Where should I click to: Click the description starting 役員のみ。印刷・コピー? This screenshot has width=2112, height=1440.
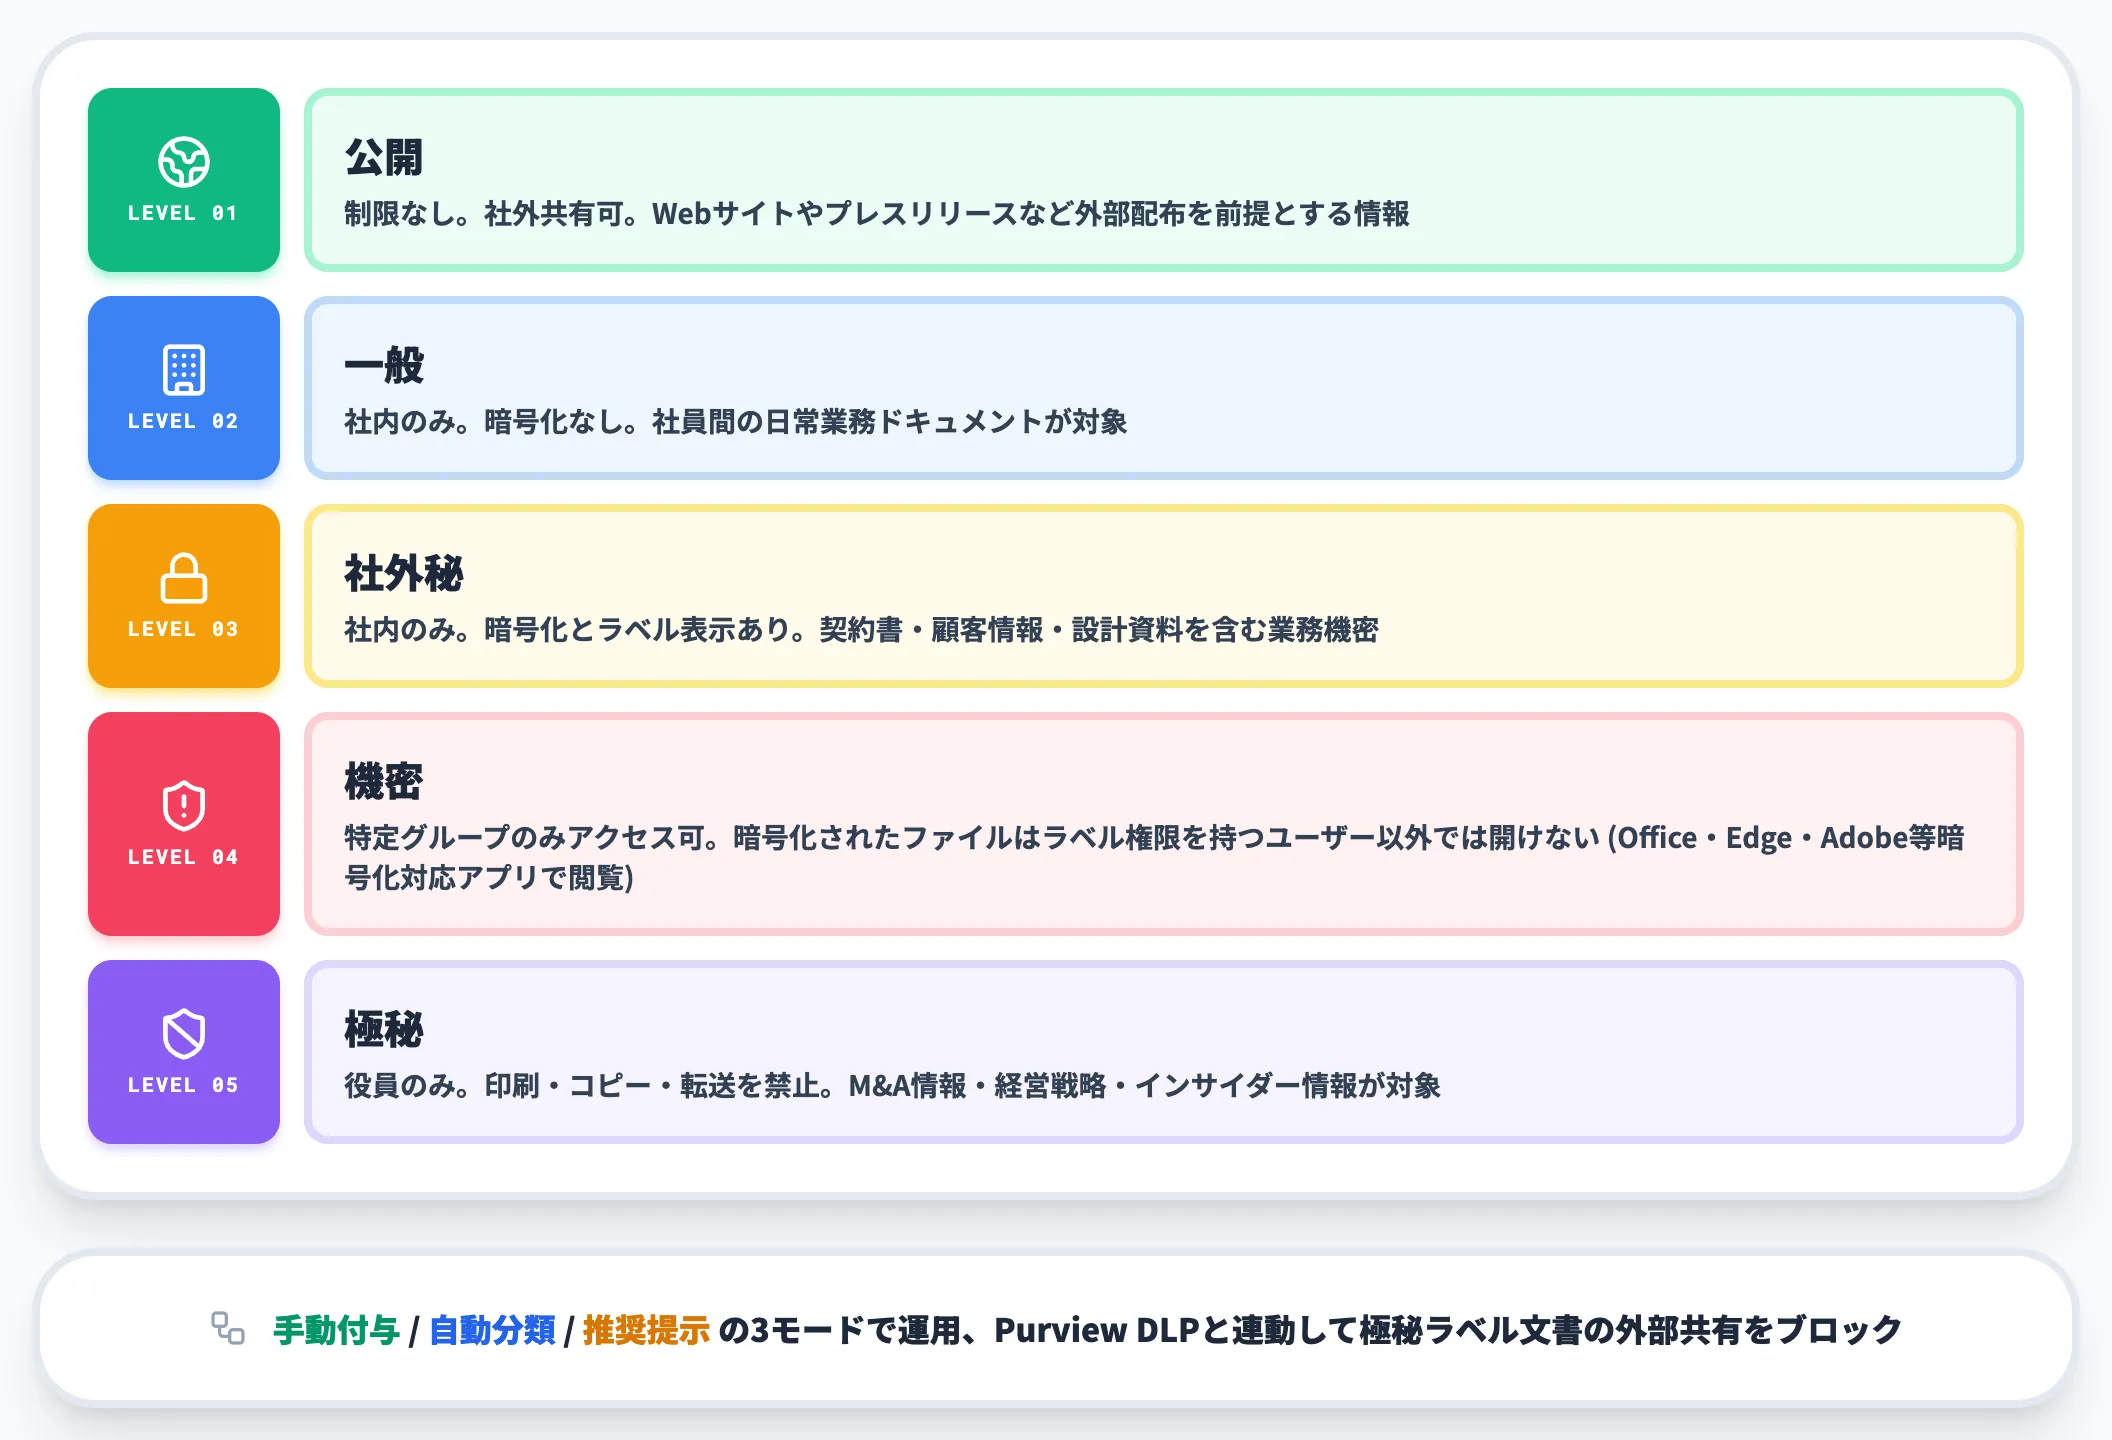893,1085
